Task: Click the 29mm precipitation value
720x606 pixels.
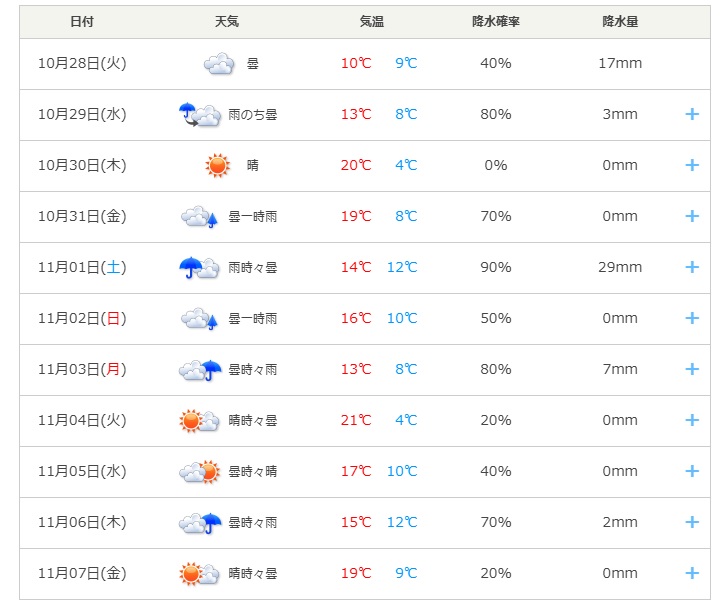Action: tap(620, 268)
